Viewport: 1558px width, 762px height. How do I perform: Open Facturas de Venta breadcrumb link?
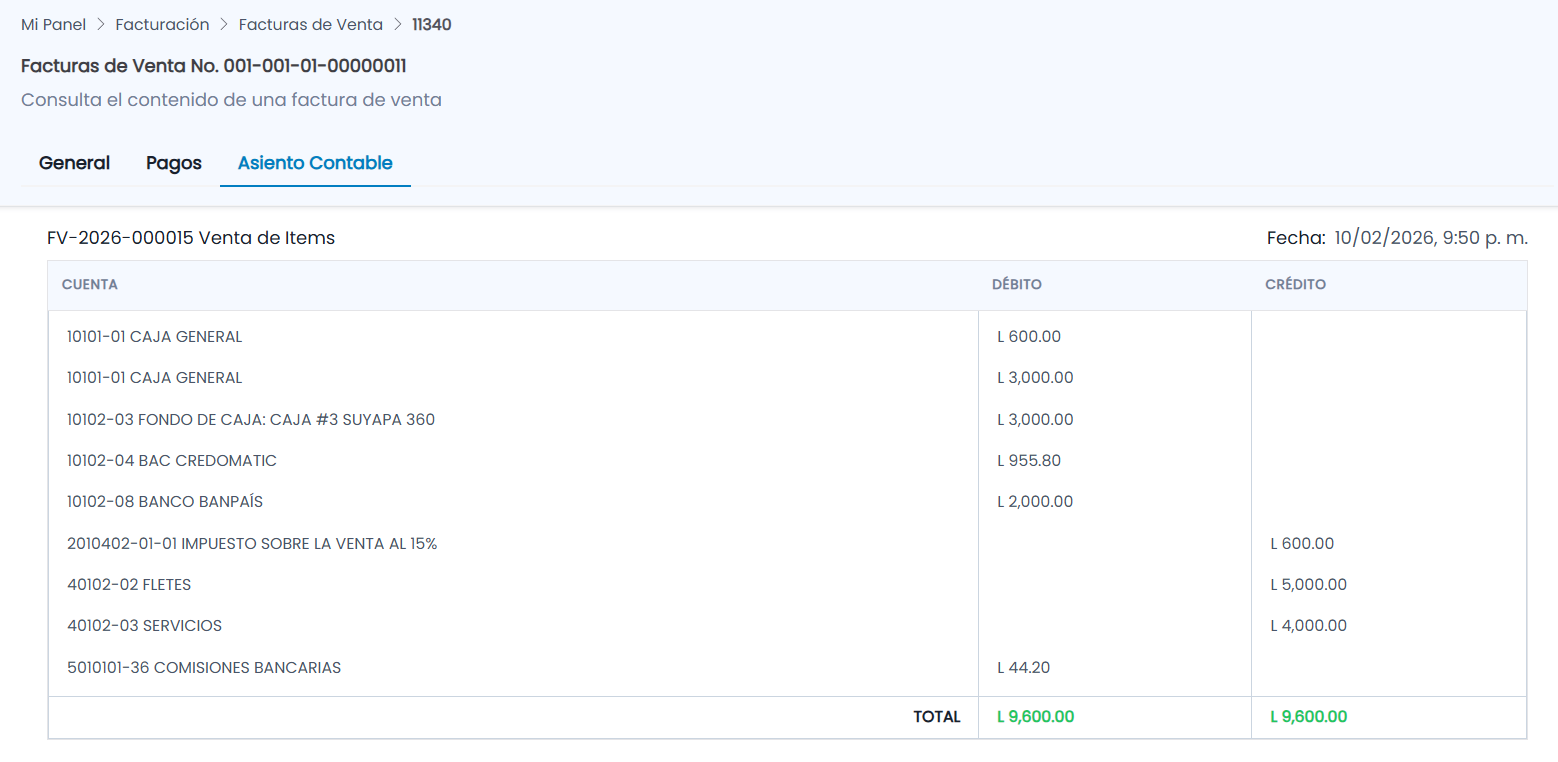tap(311, 24)
